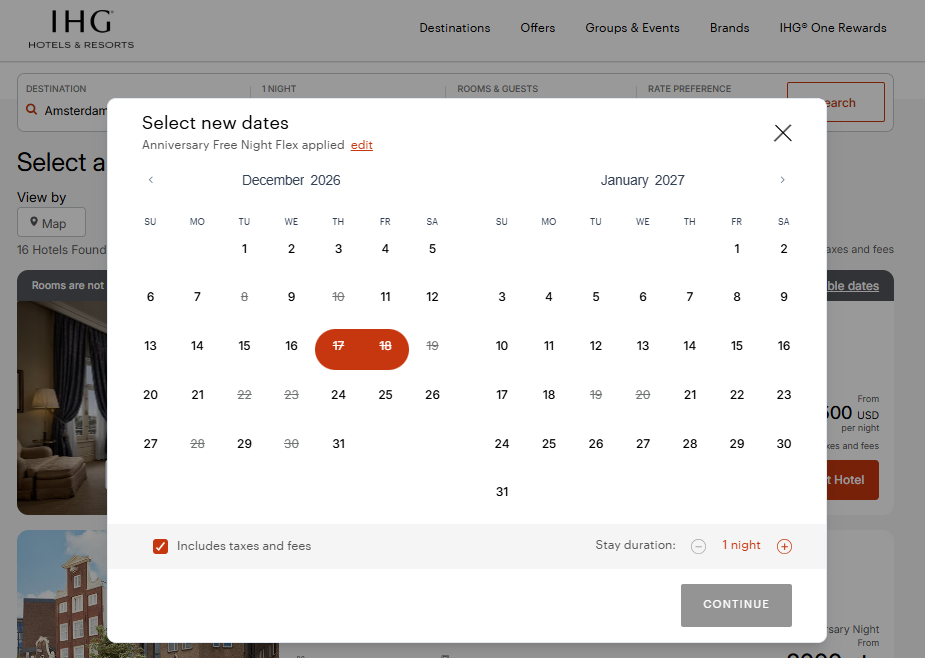925x658 pixels.
Task: Select December 29, 2026
Action: click(x=244, y=444)
